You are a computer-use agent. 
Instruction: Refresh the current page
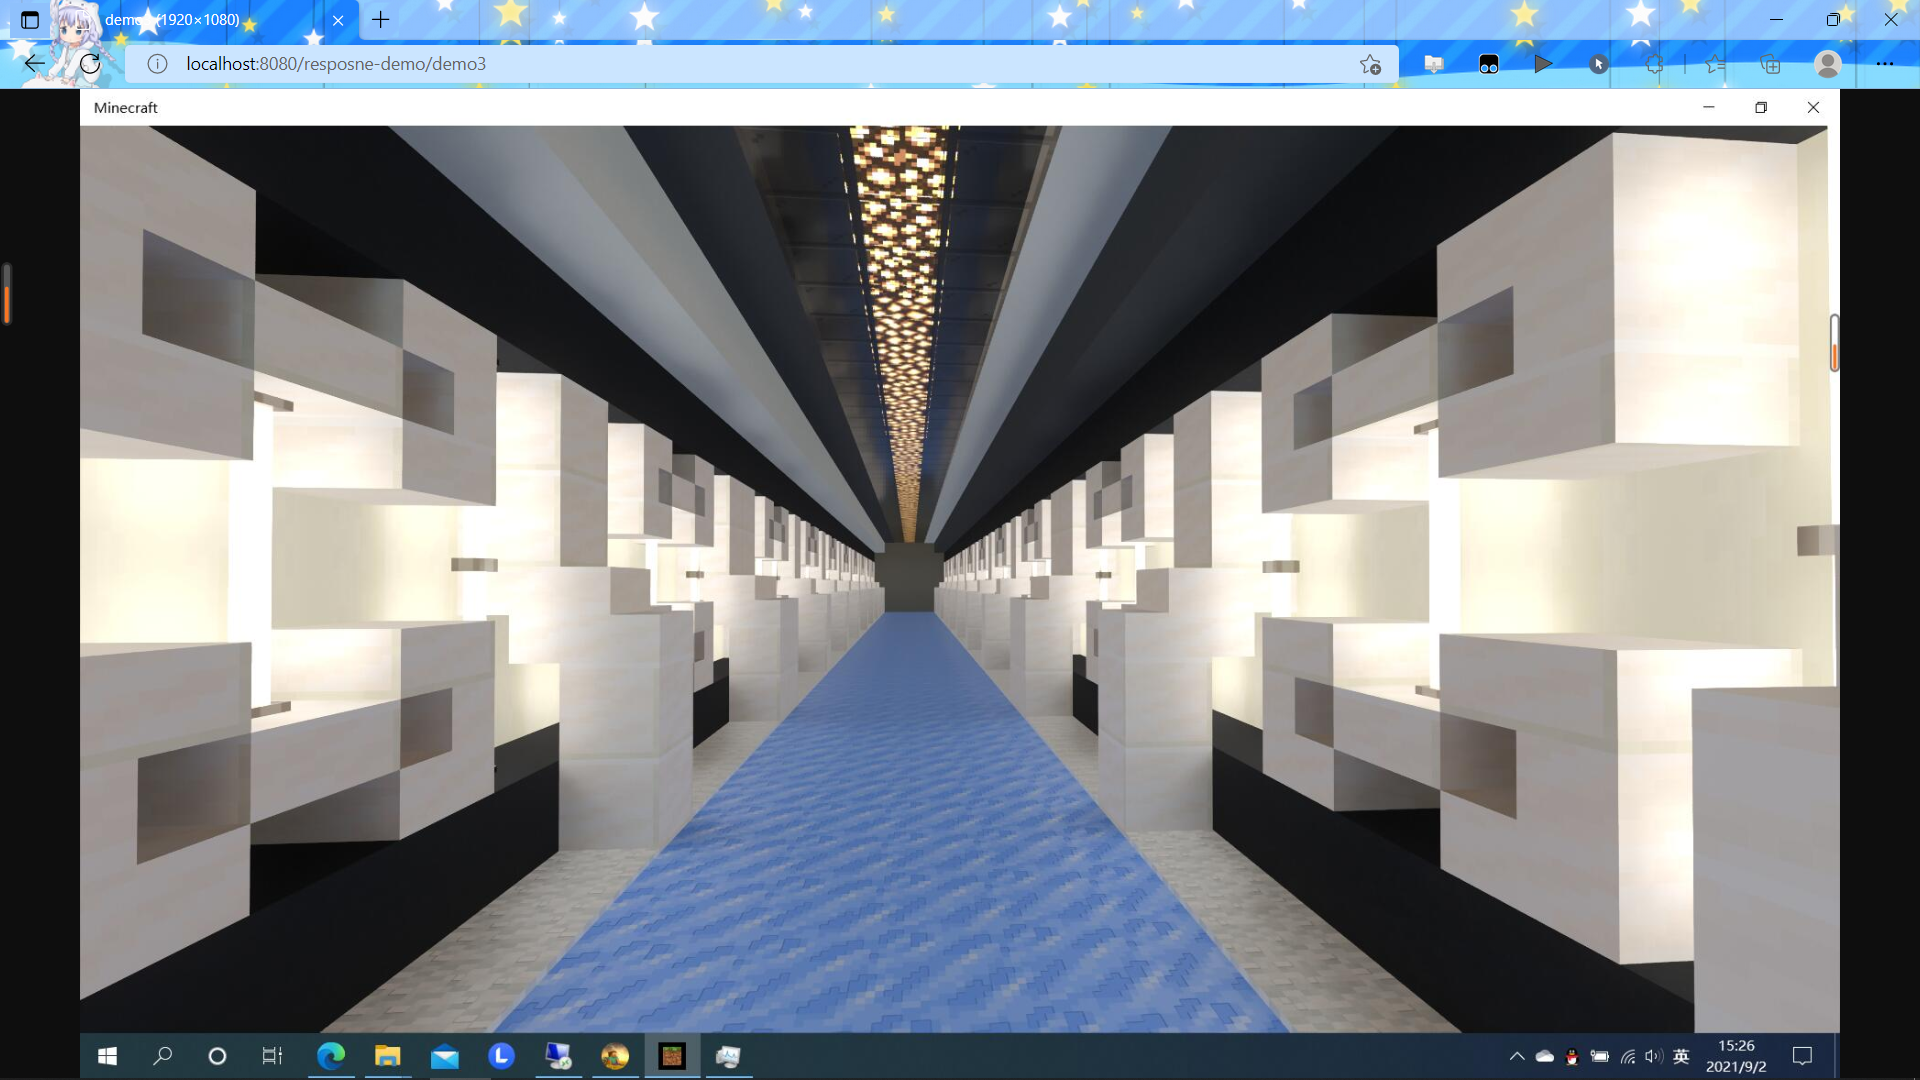[x=90, y=64]
